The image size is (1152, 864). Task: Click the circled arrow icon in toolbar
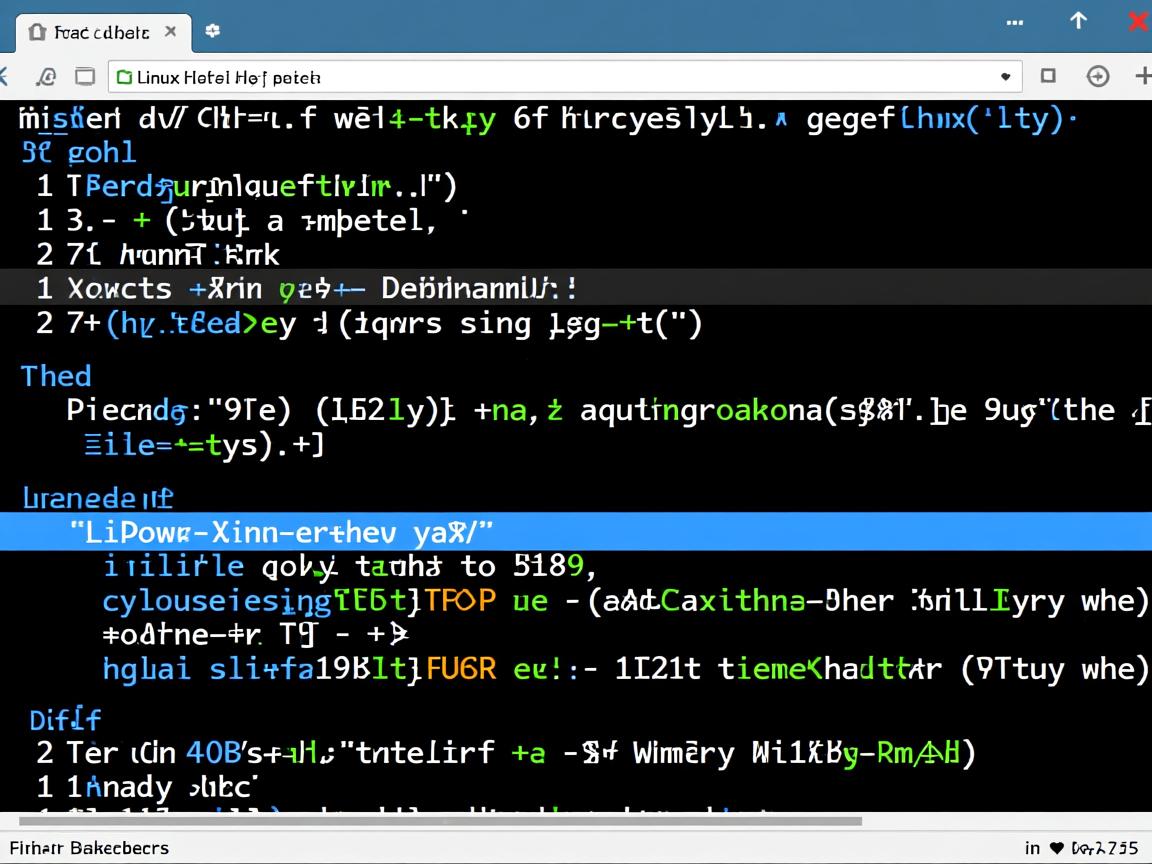[x=1098, y=77]
